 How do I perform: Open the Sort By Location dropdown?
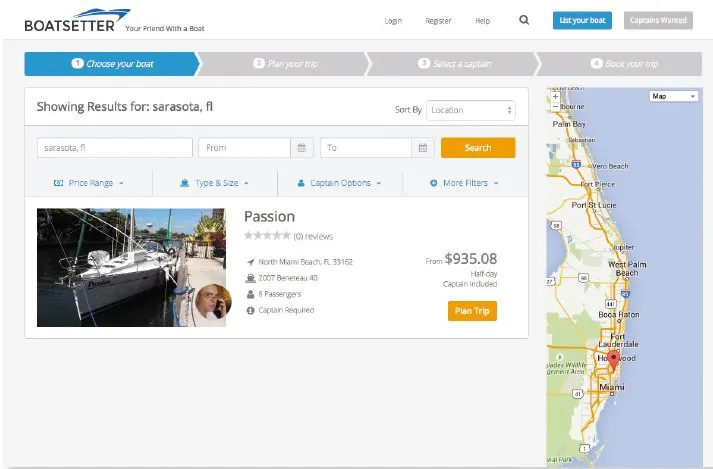[x=470, y=110]
